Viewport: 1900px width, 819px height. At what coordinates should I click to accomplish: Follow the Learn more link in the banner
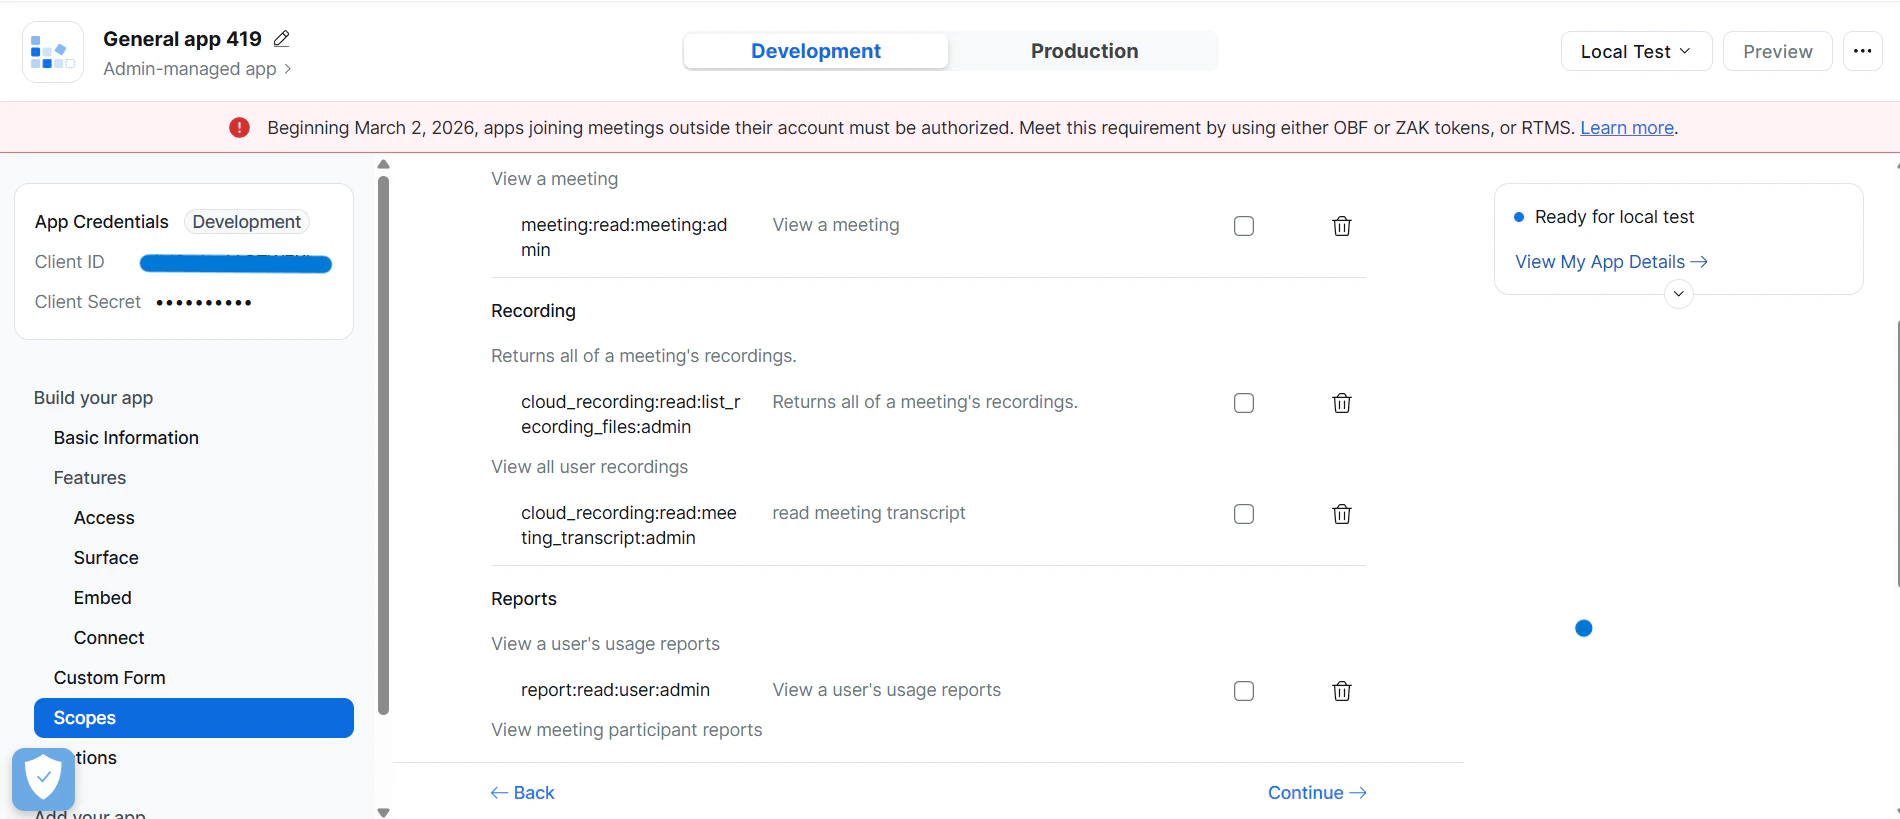click(1626, 128)
